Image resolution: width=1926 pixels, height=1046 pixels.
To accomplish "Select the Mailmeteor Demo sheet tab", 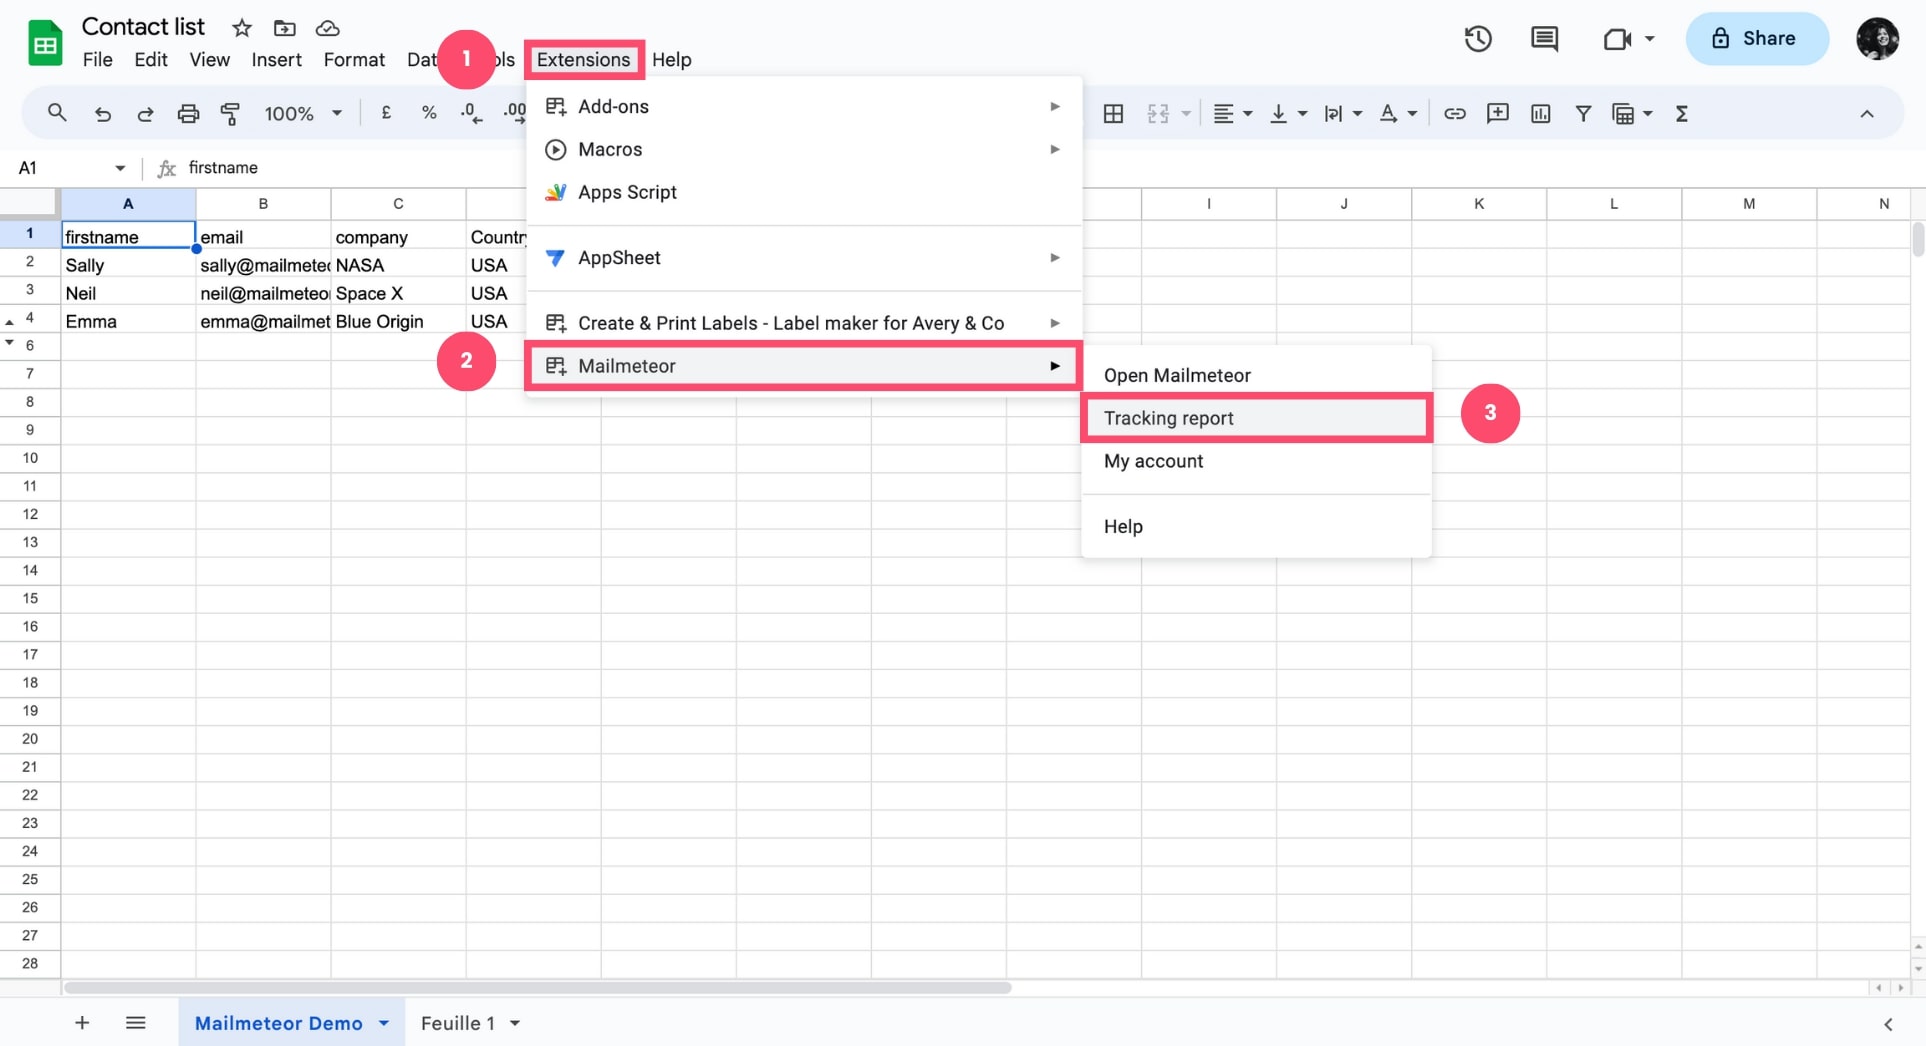I will pyautogui.click(x=278, y=1023).
